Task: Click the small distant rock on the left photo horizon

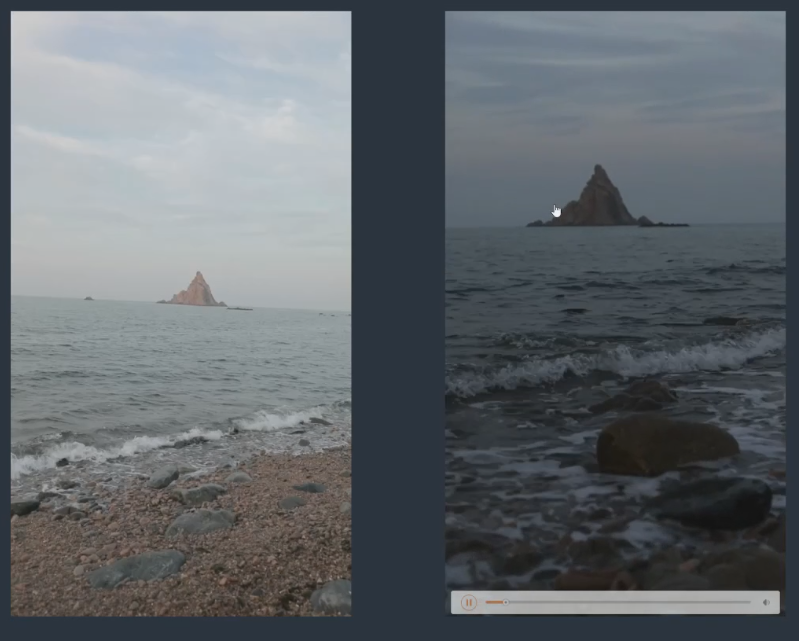Action: point(88,298)
